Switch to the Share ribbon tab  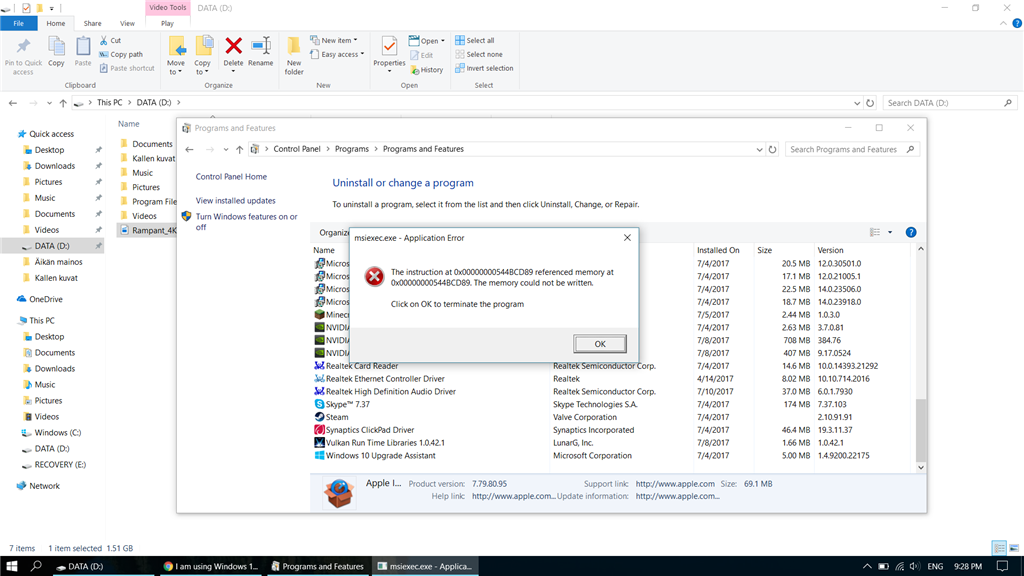[92, 23]
